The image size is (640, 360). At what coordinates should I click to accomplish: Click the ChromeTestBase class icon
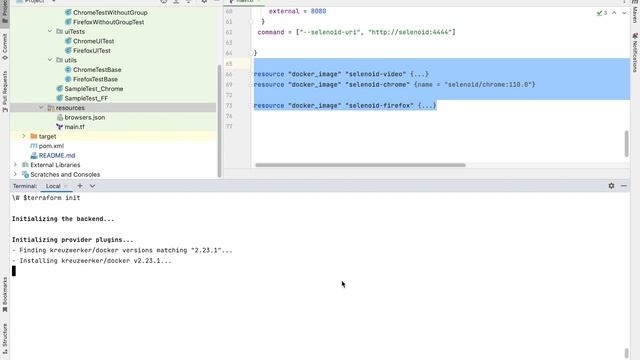(x=68, y=70)
